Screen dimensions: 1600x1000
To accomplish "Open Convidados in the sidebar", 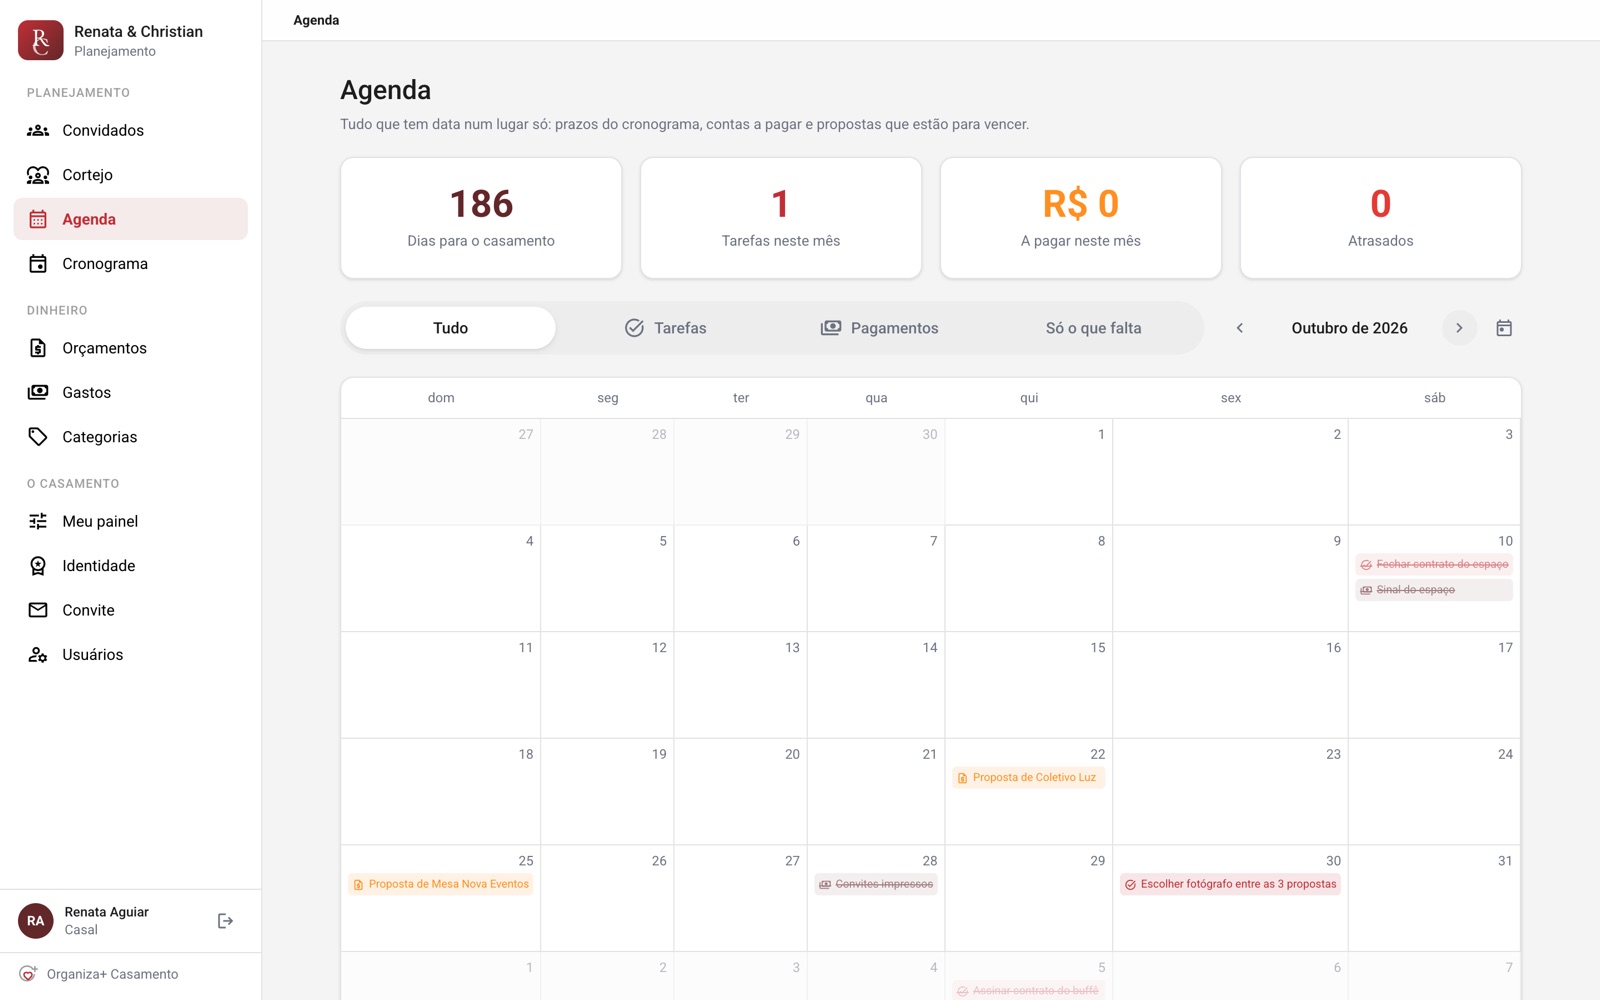I will click(131, 130).
